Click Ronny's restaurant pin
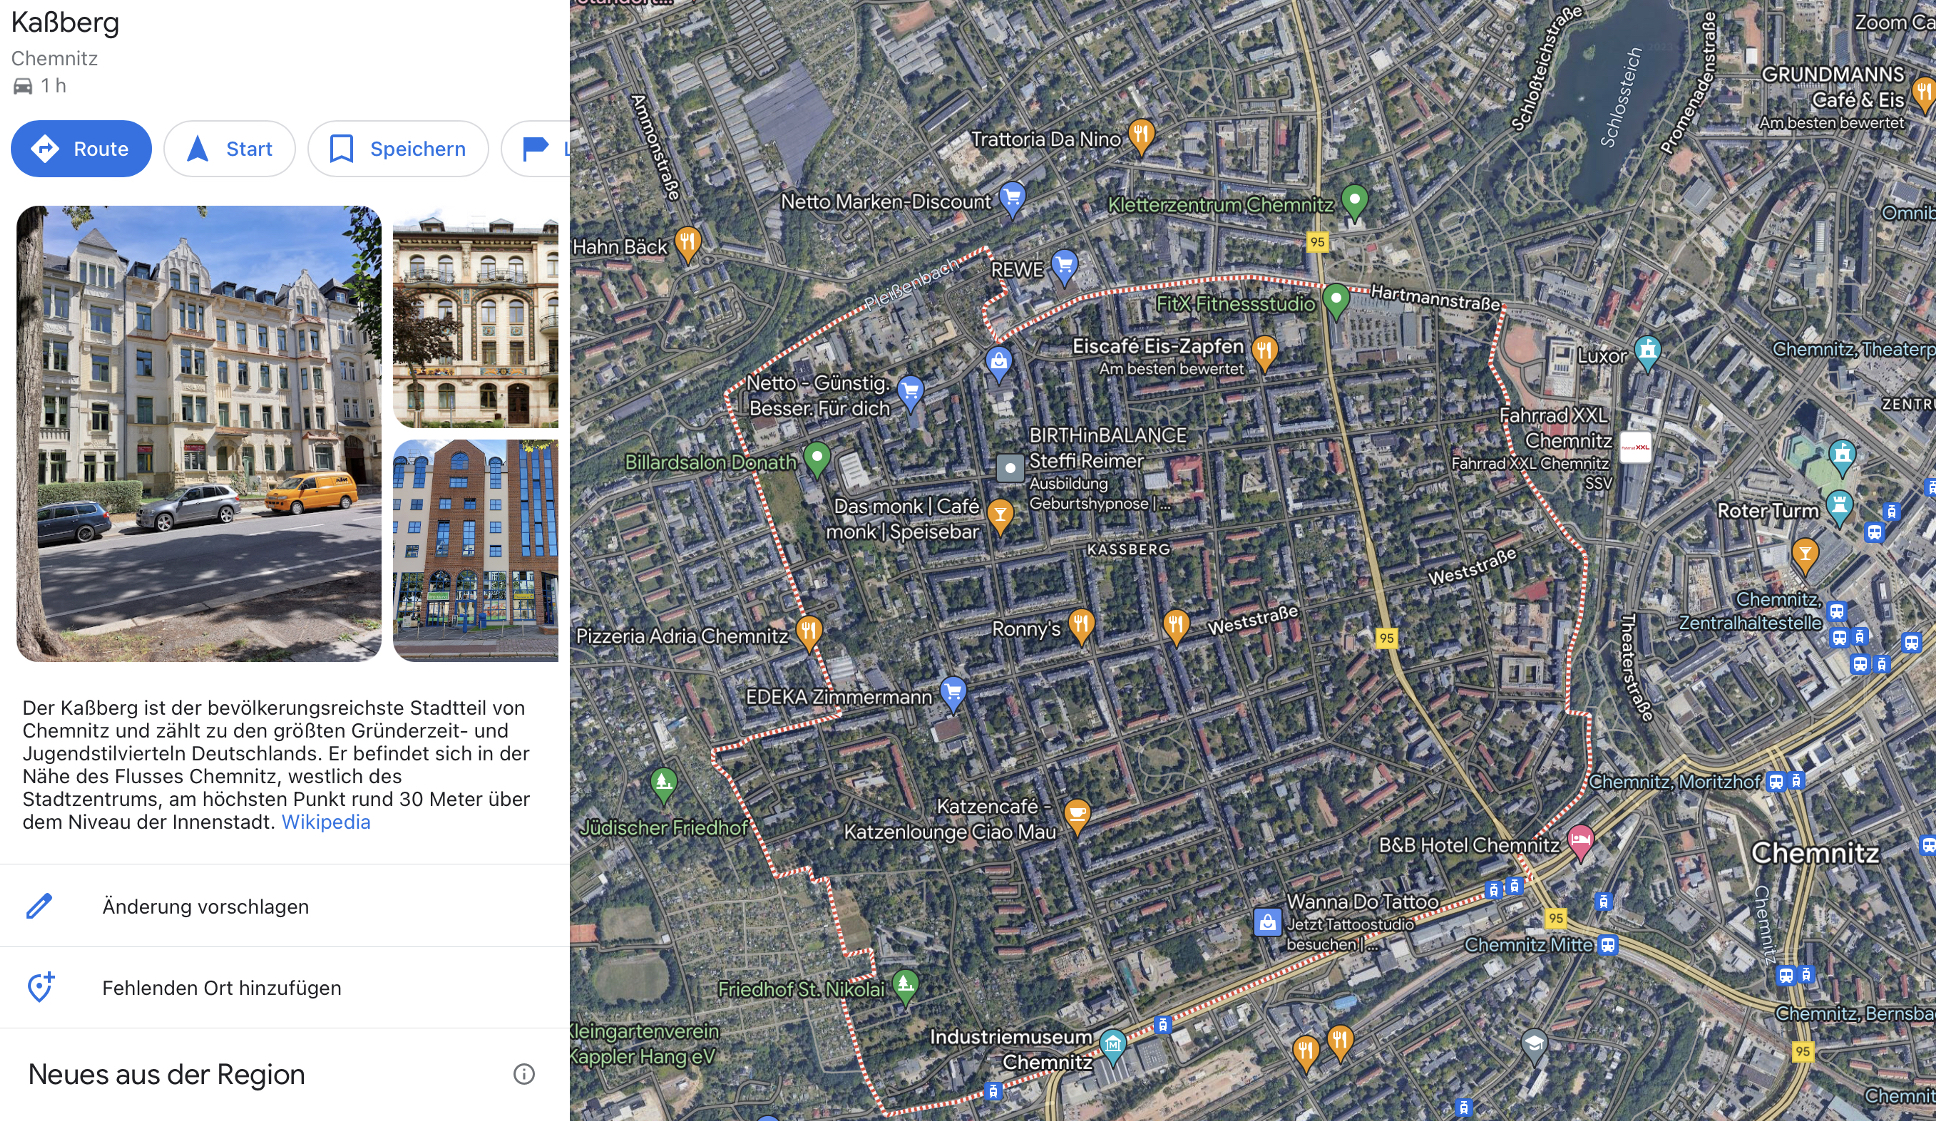 [x=1081, y=625]
